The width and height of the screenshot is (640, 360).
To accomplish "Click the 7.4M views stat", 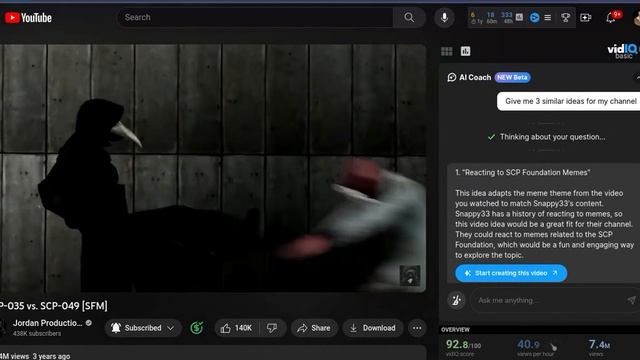I will point(599,344).
